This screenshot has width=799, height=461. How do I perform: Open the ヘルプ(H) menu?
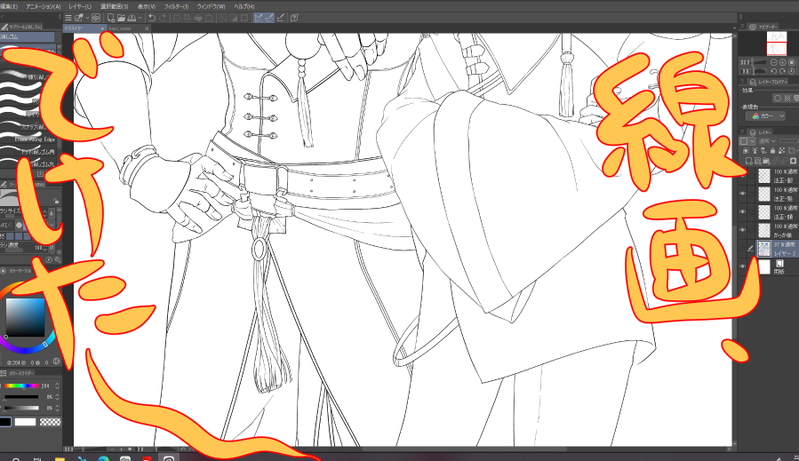coord(244,7)
